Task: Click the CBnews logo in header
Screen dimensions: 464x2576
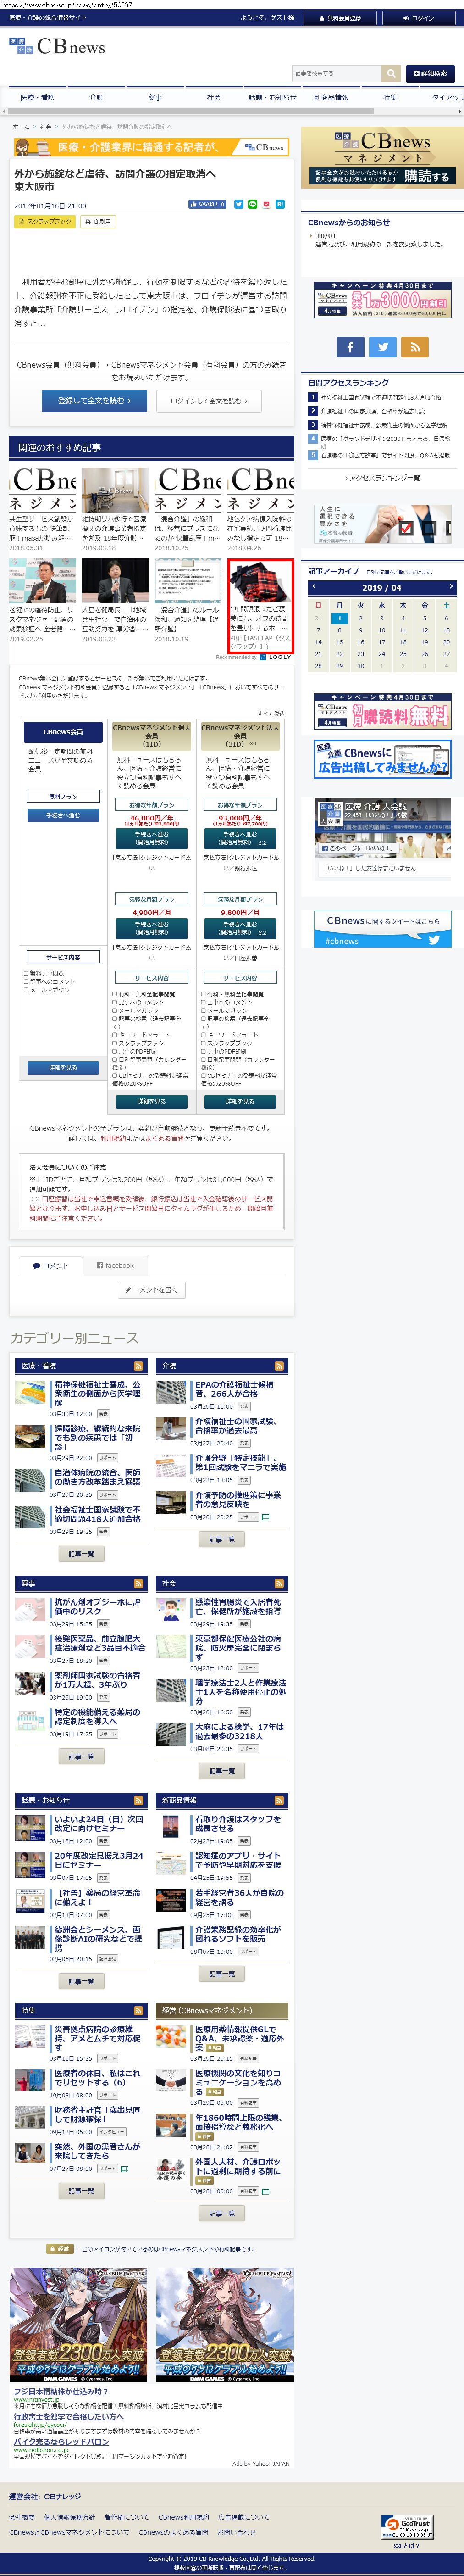Action: [57, 47]
